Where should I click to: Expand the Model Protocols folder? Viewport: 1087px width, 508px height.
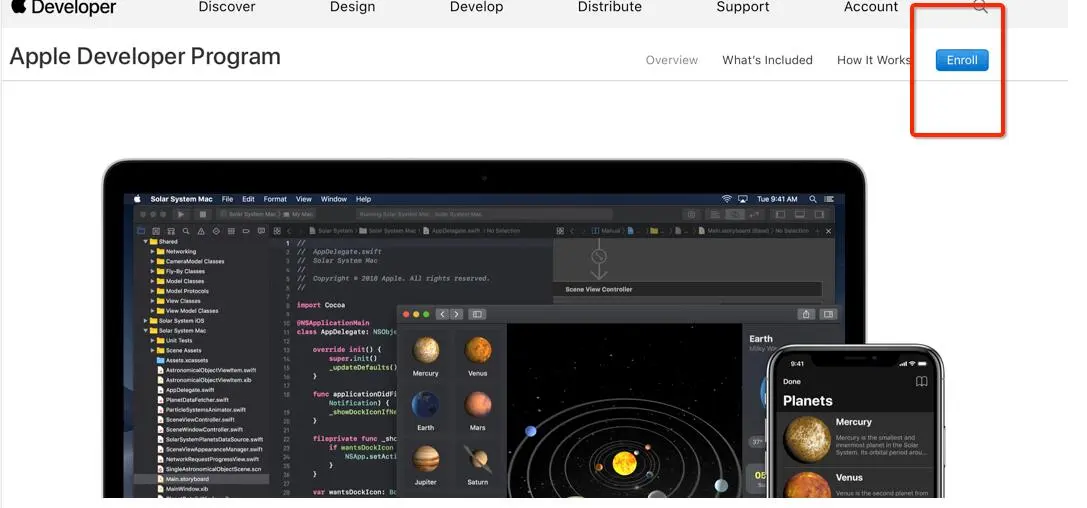coord(153,291)
